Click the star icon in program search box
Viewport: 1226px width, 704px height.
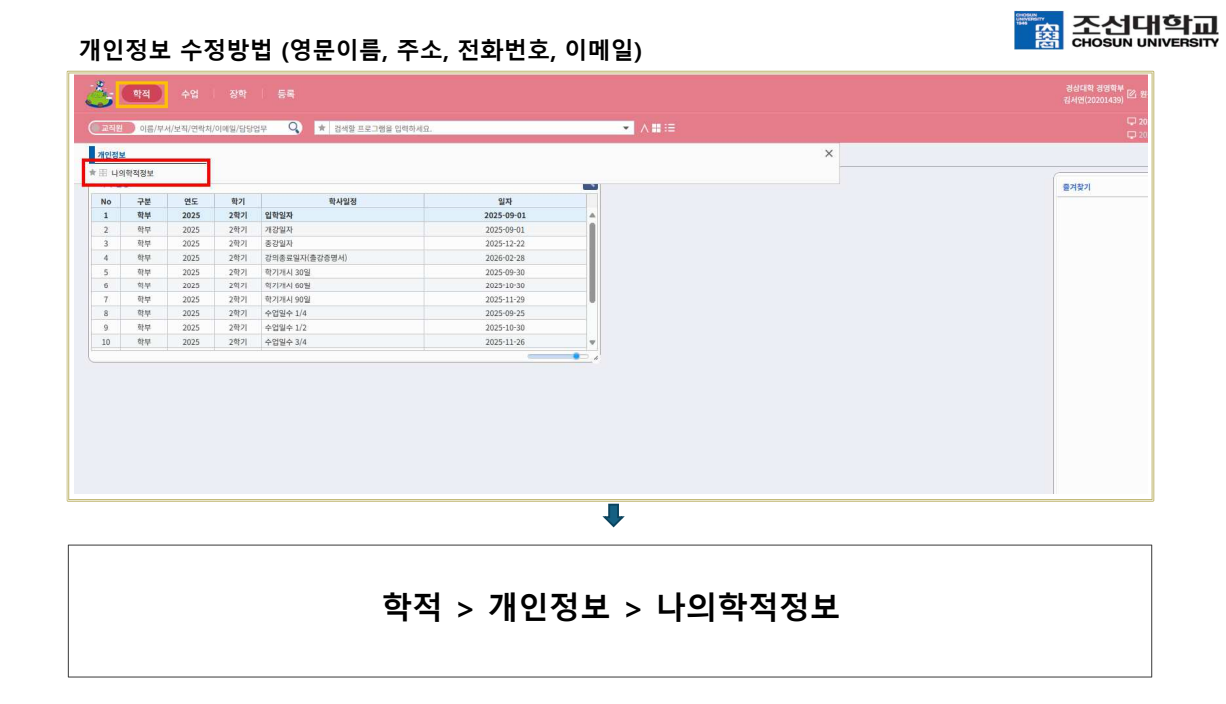[x=322, y=128]
